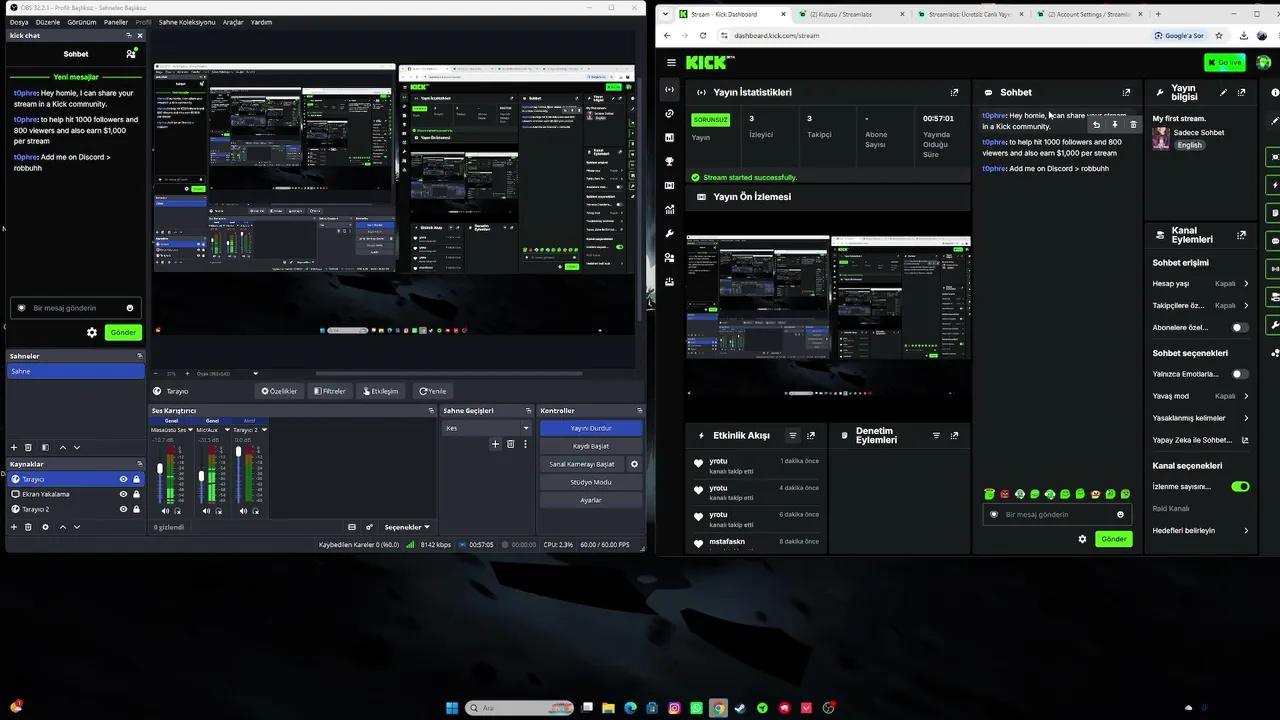The width and height of the screenshot is (1280, 720).
Task: Click the green Go live button
Action: [x=1225, y=62]
